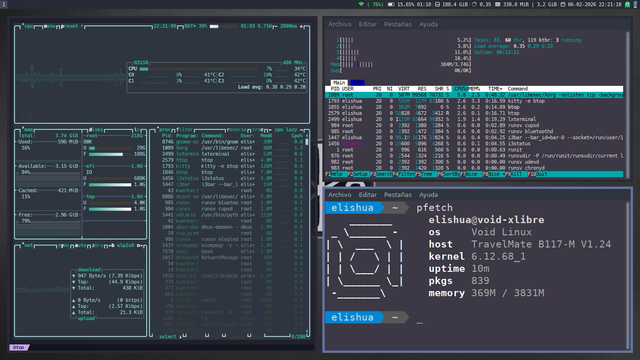640x360 pixels.
Task: Select the NetworkManage row in btop process list
Action: click(x=232, y=258)
